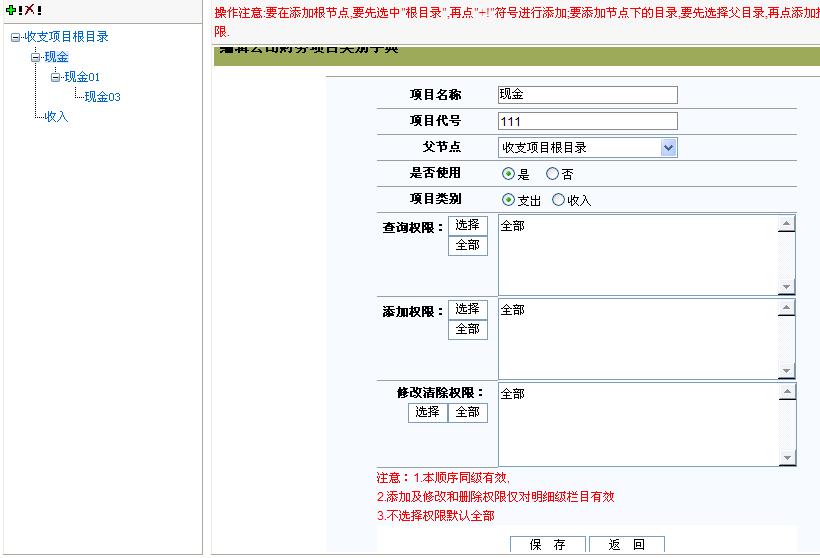Click 全部 button for 添加权限

[x=467, y=329]
